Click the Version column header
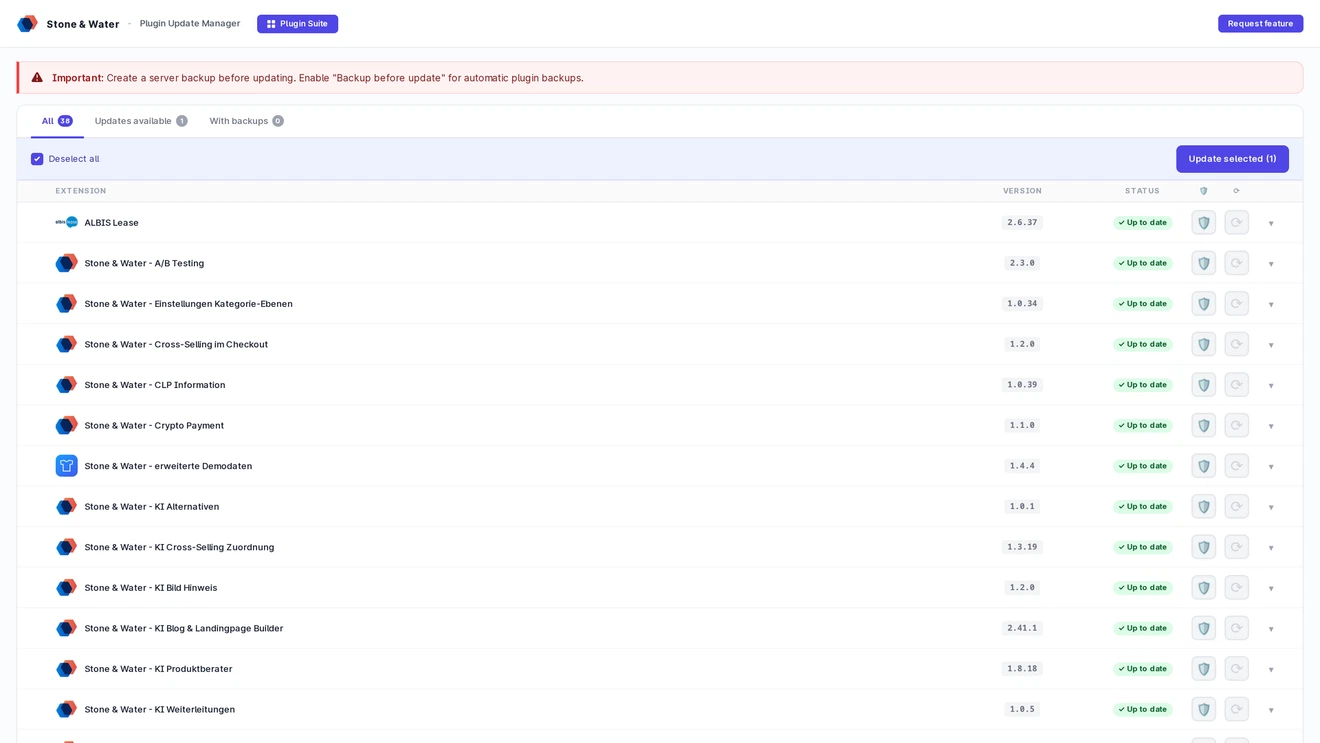 tap(1022, 191)
